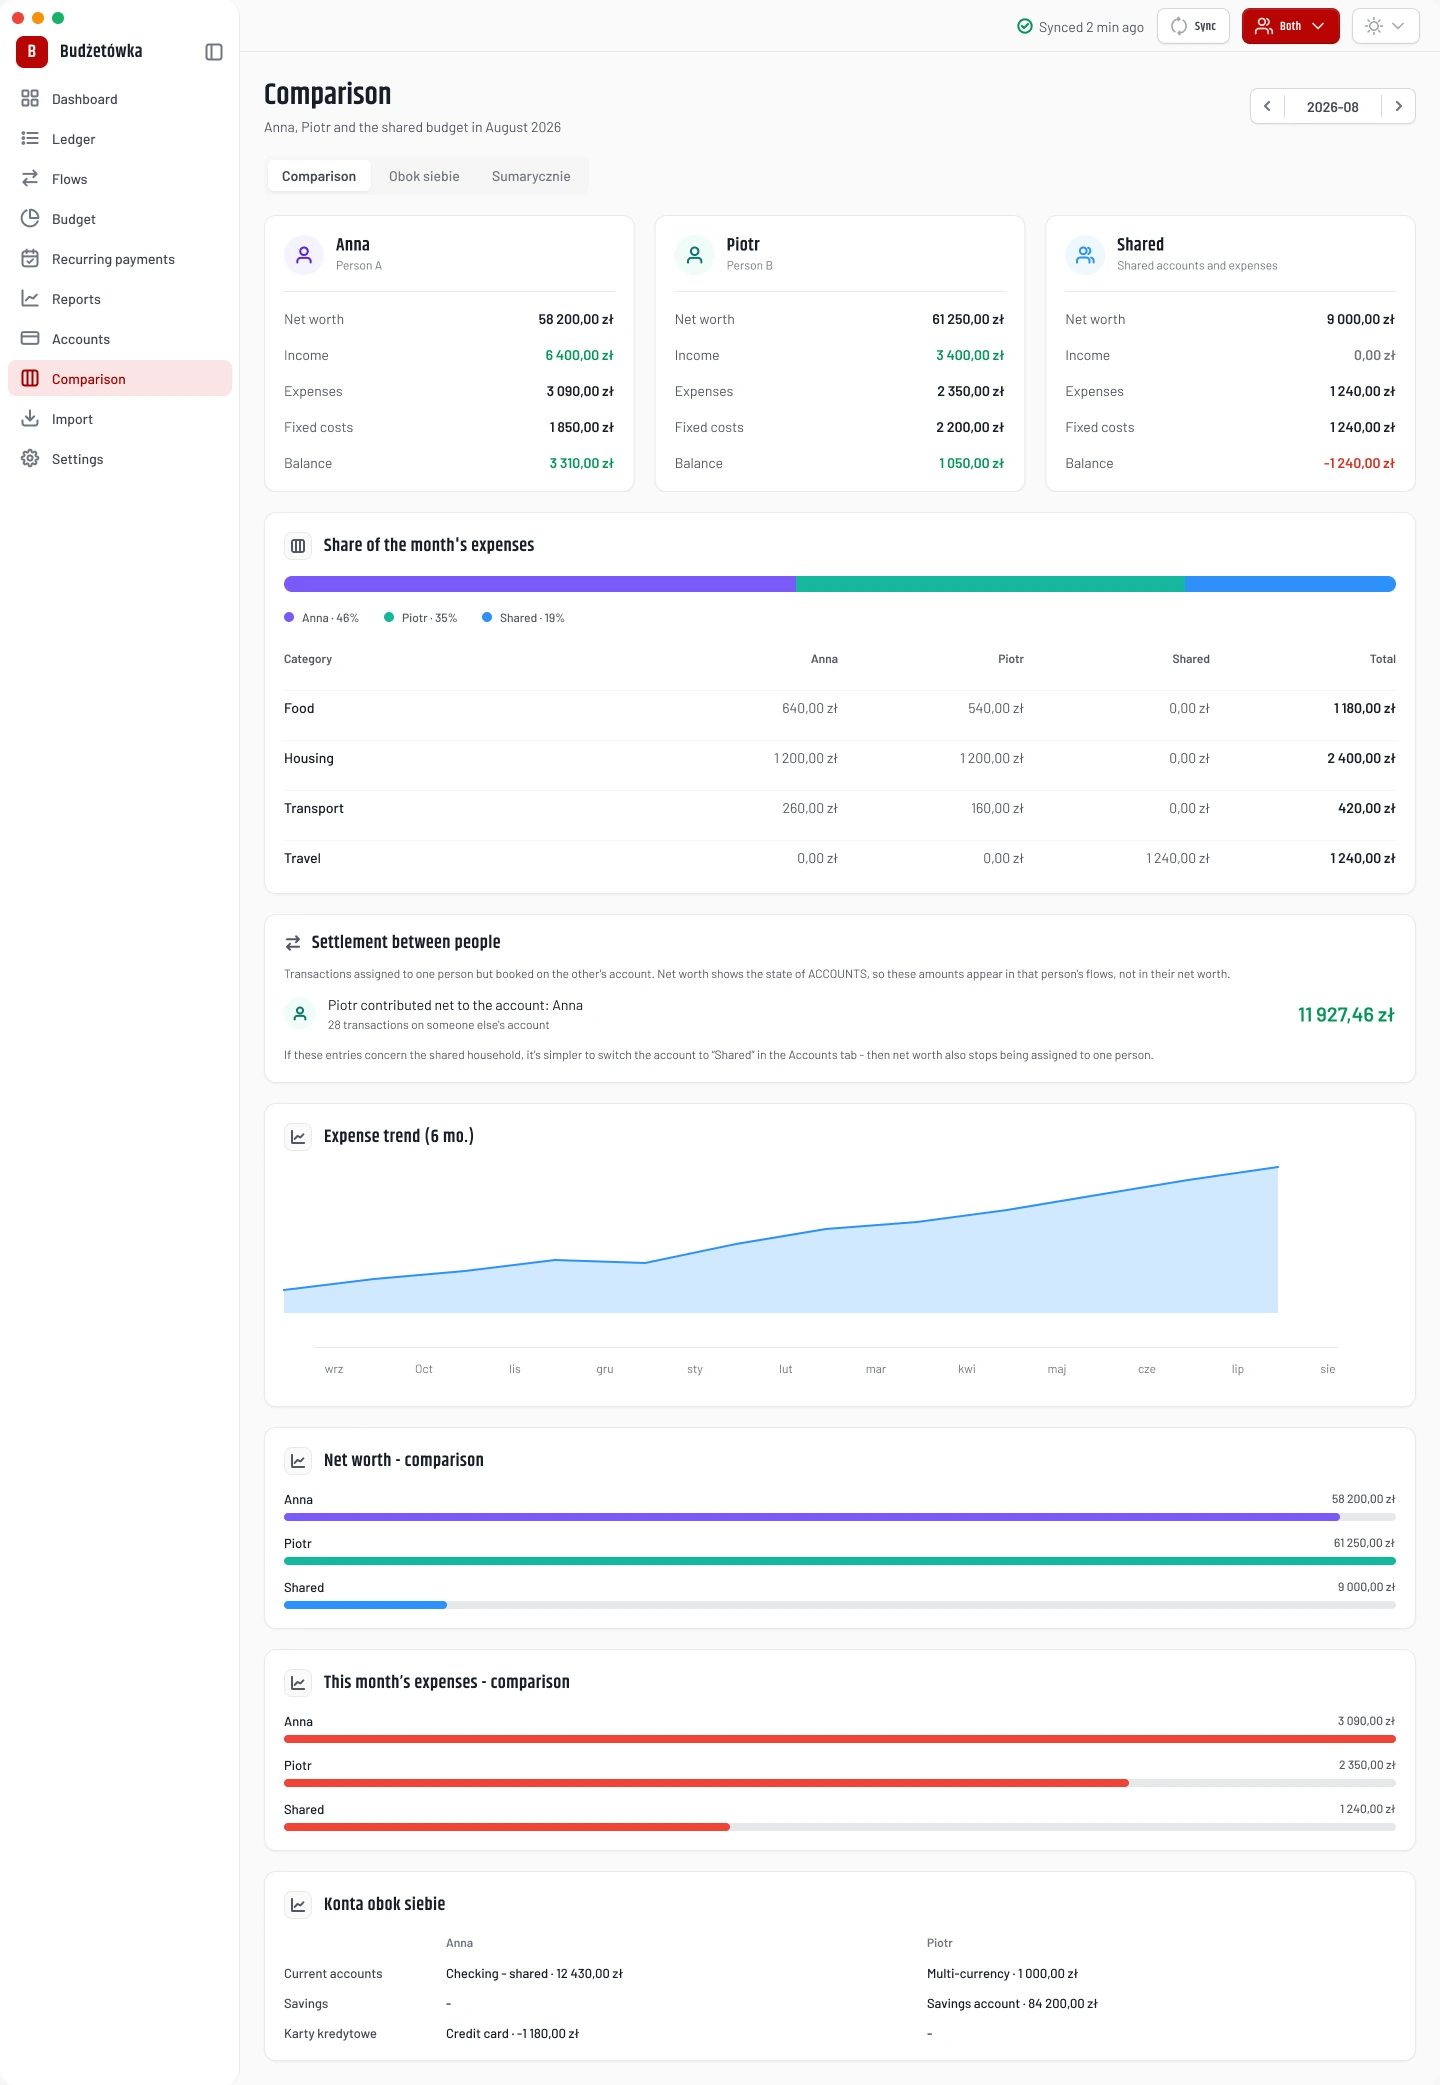Open the Both person selector dropdown
This screenshot has height=2085, width=1440.
coord(1290,26)
